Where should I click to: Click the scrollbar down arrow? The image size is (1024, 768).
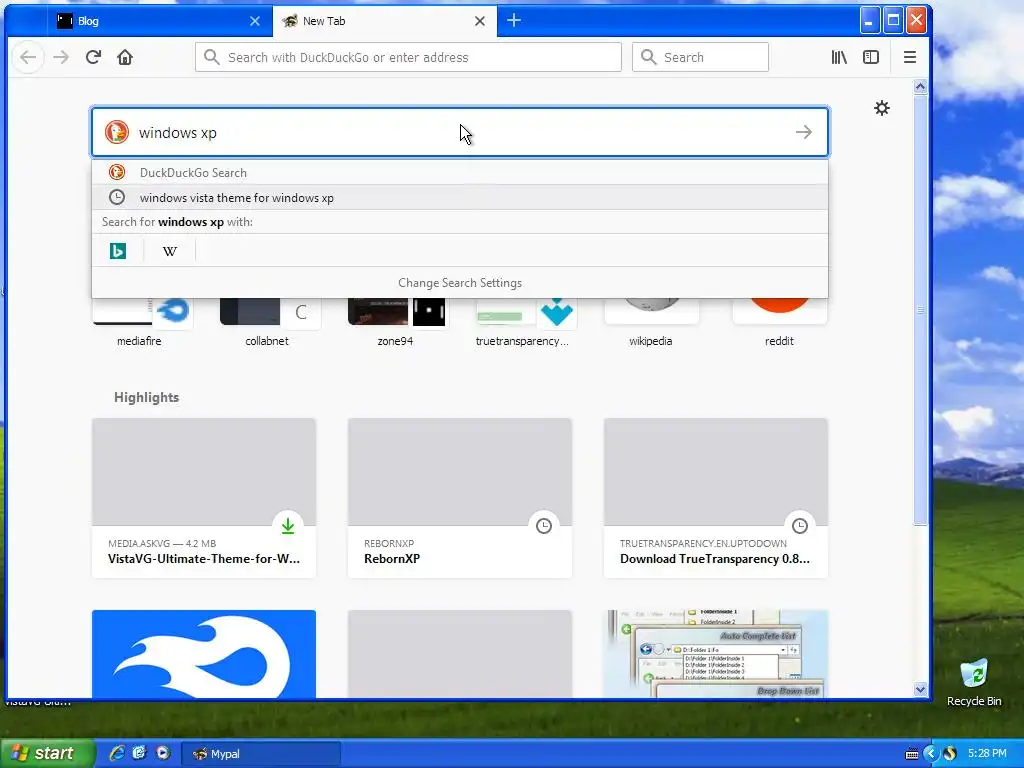tap(920, 689)
